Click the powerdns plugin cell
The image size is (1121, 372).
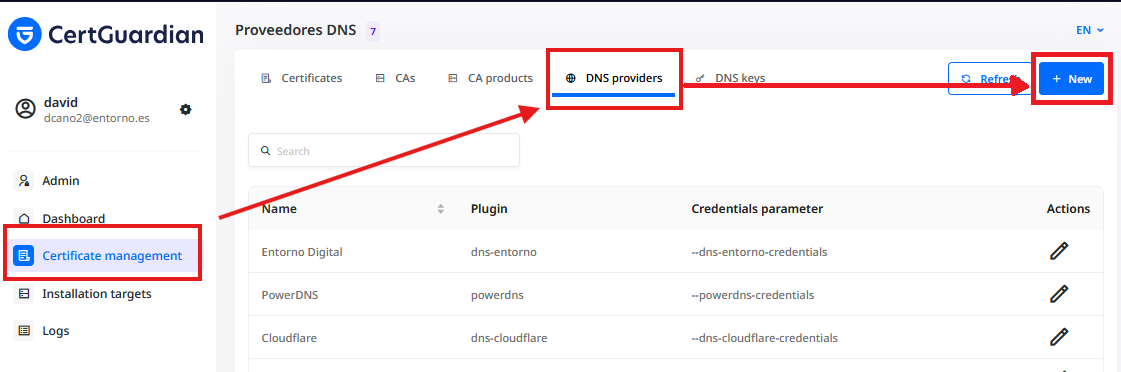[498, 295]
